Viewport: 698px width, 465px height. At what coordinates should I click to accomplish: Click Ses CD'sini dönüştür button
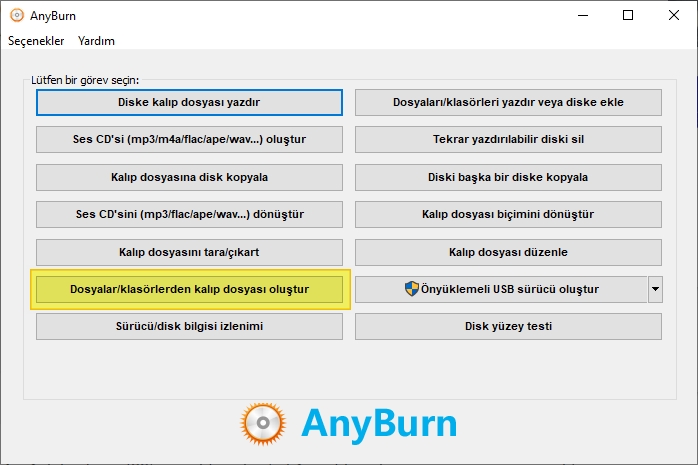tap(189, 214)
